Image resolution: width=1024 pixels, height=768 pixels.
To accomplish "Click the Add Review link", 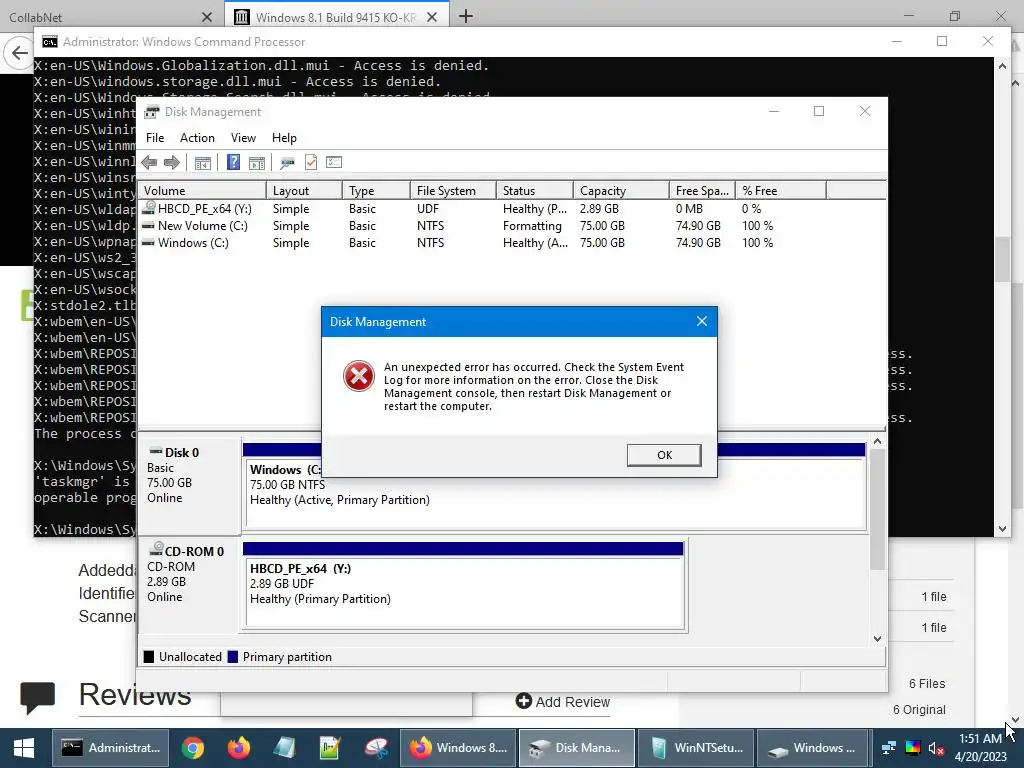I will pyautogui.click(x=563, y=702).
